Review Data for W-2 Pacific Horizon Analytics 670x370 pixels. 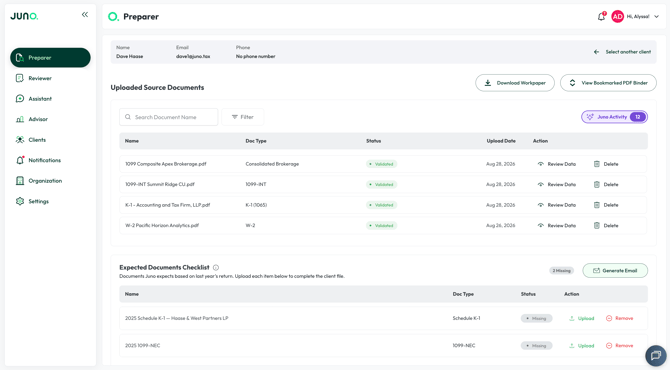tap(557, 226)
